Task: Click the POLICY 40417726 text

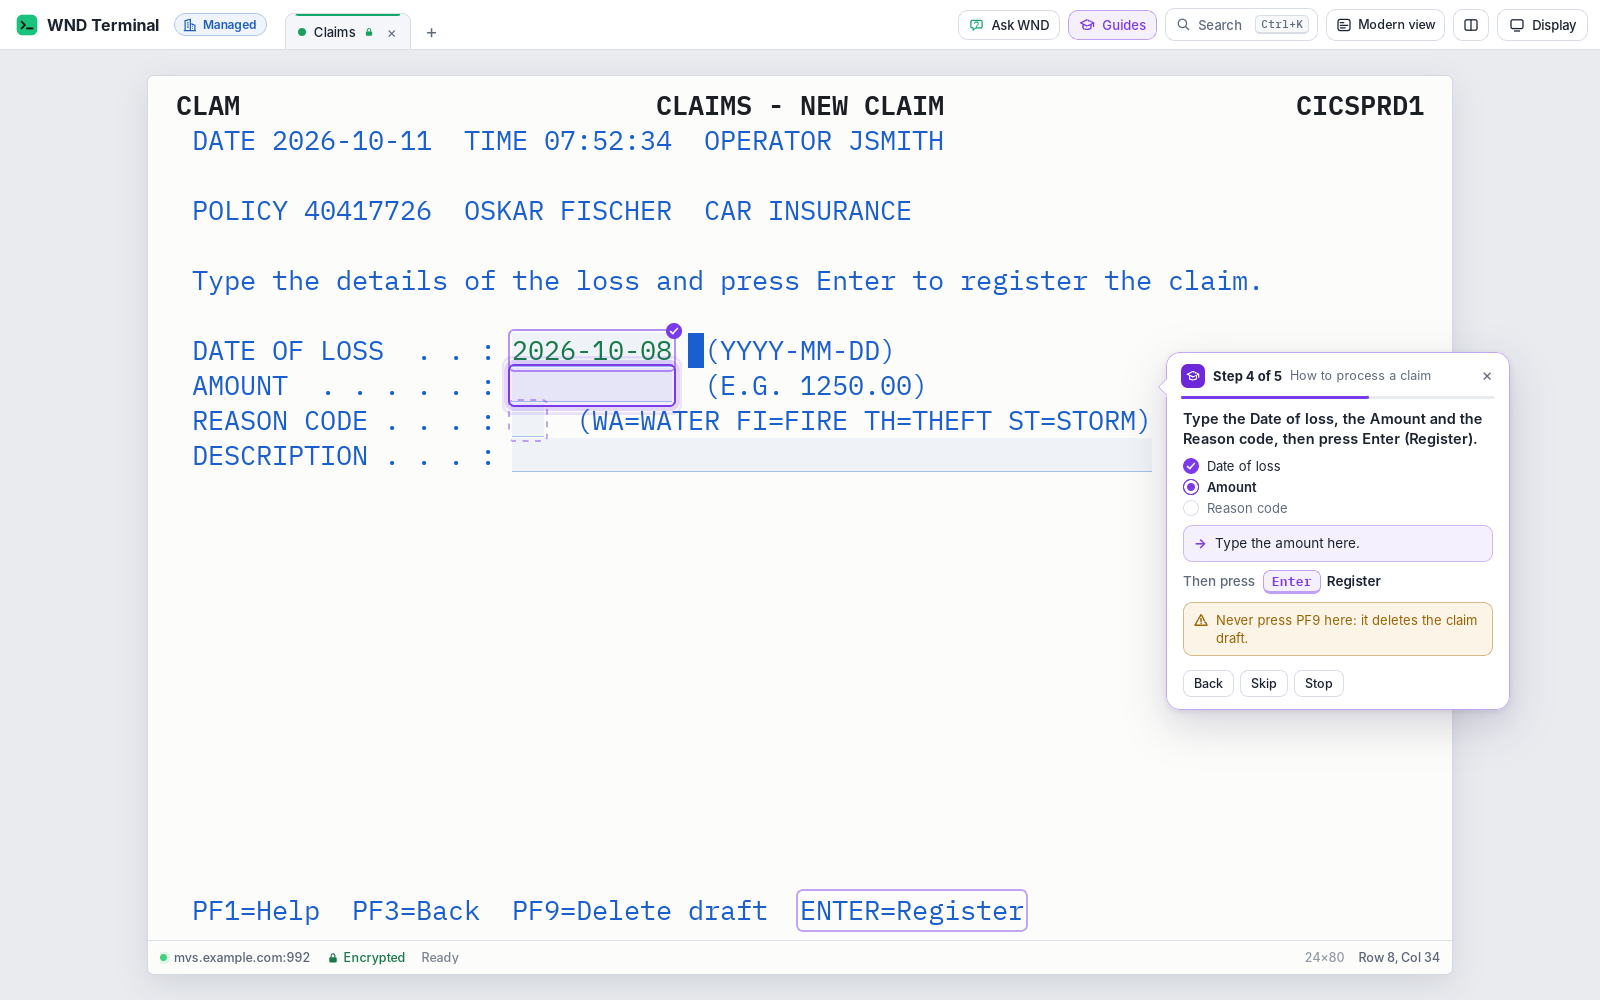Action: pos(312,211)
